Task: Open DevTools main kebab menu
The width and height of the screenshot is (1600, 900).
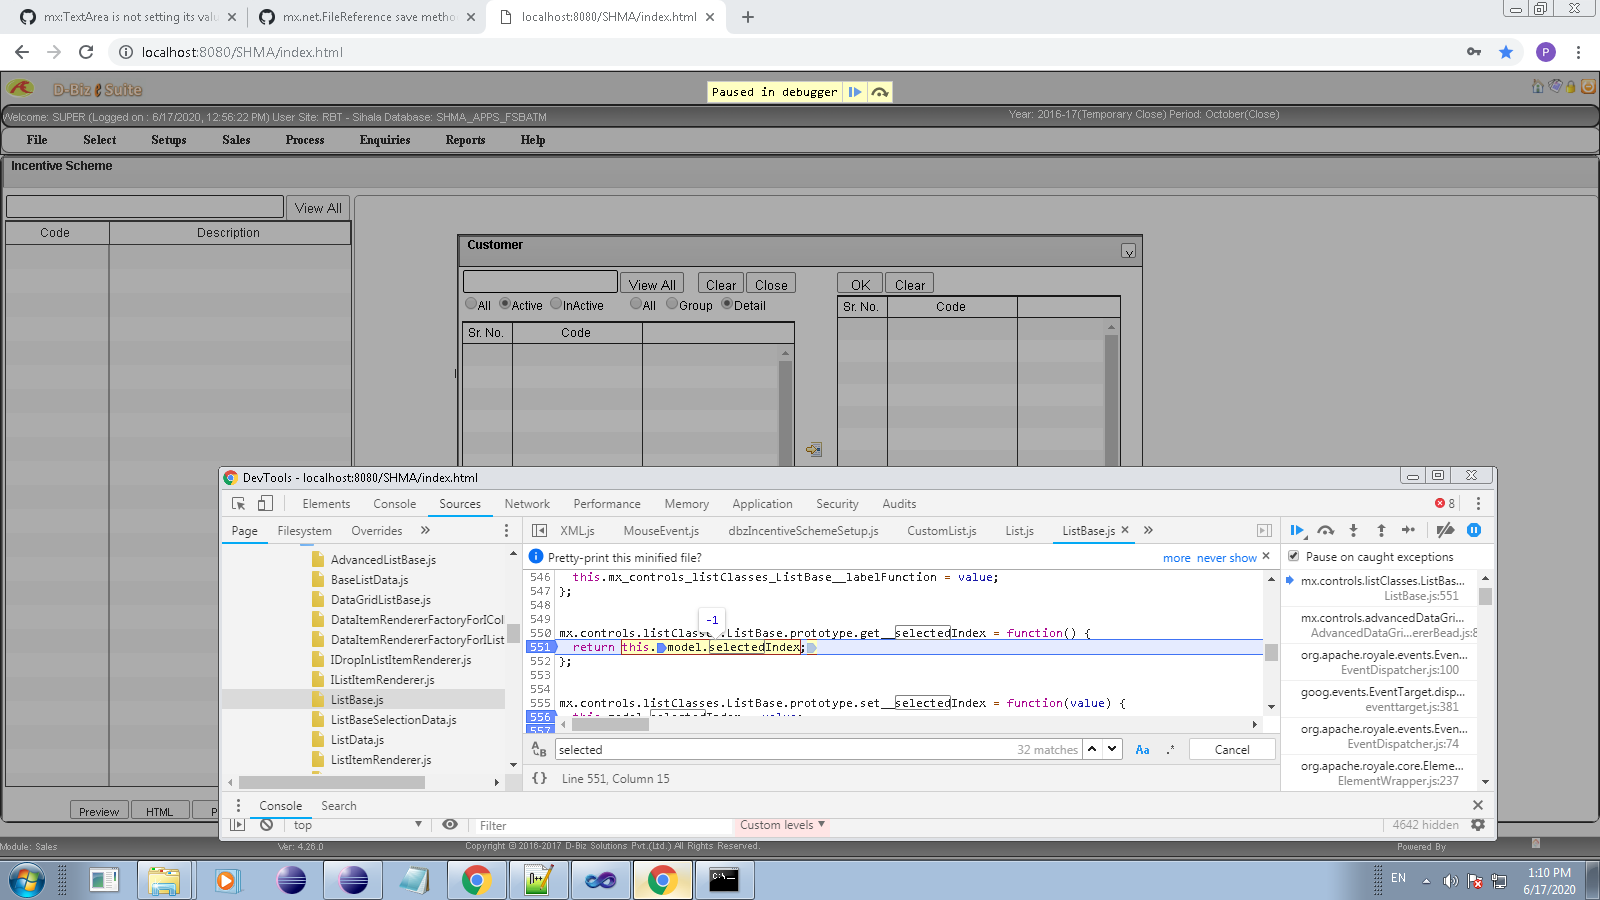Action: coord(1478,504)
